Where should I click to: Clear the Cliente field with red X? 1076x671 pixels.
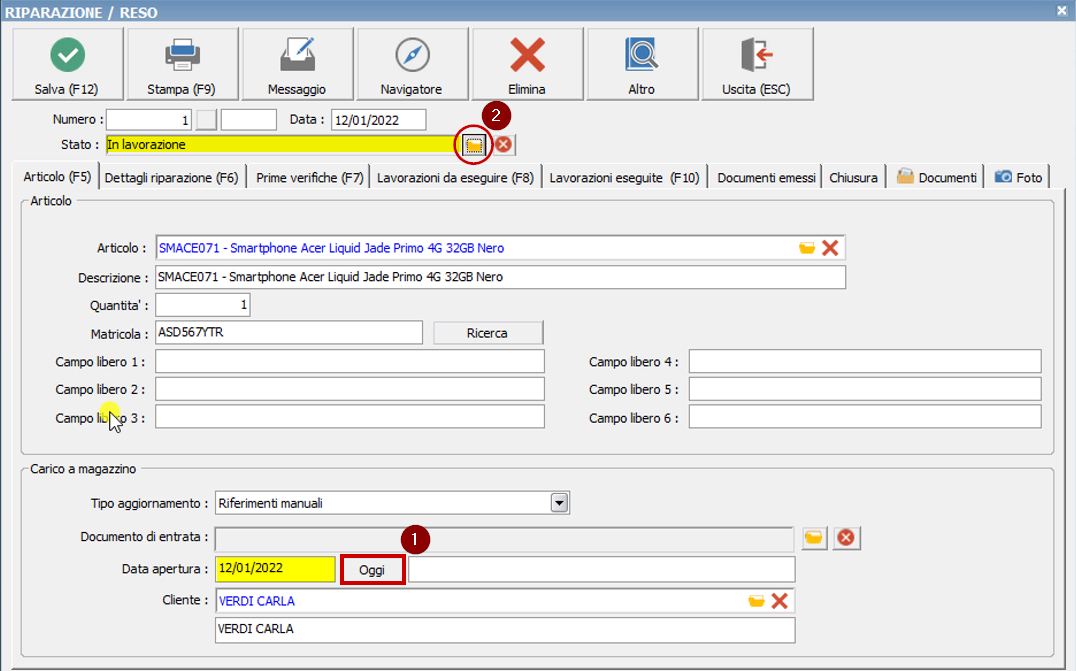[780, 601]
